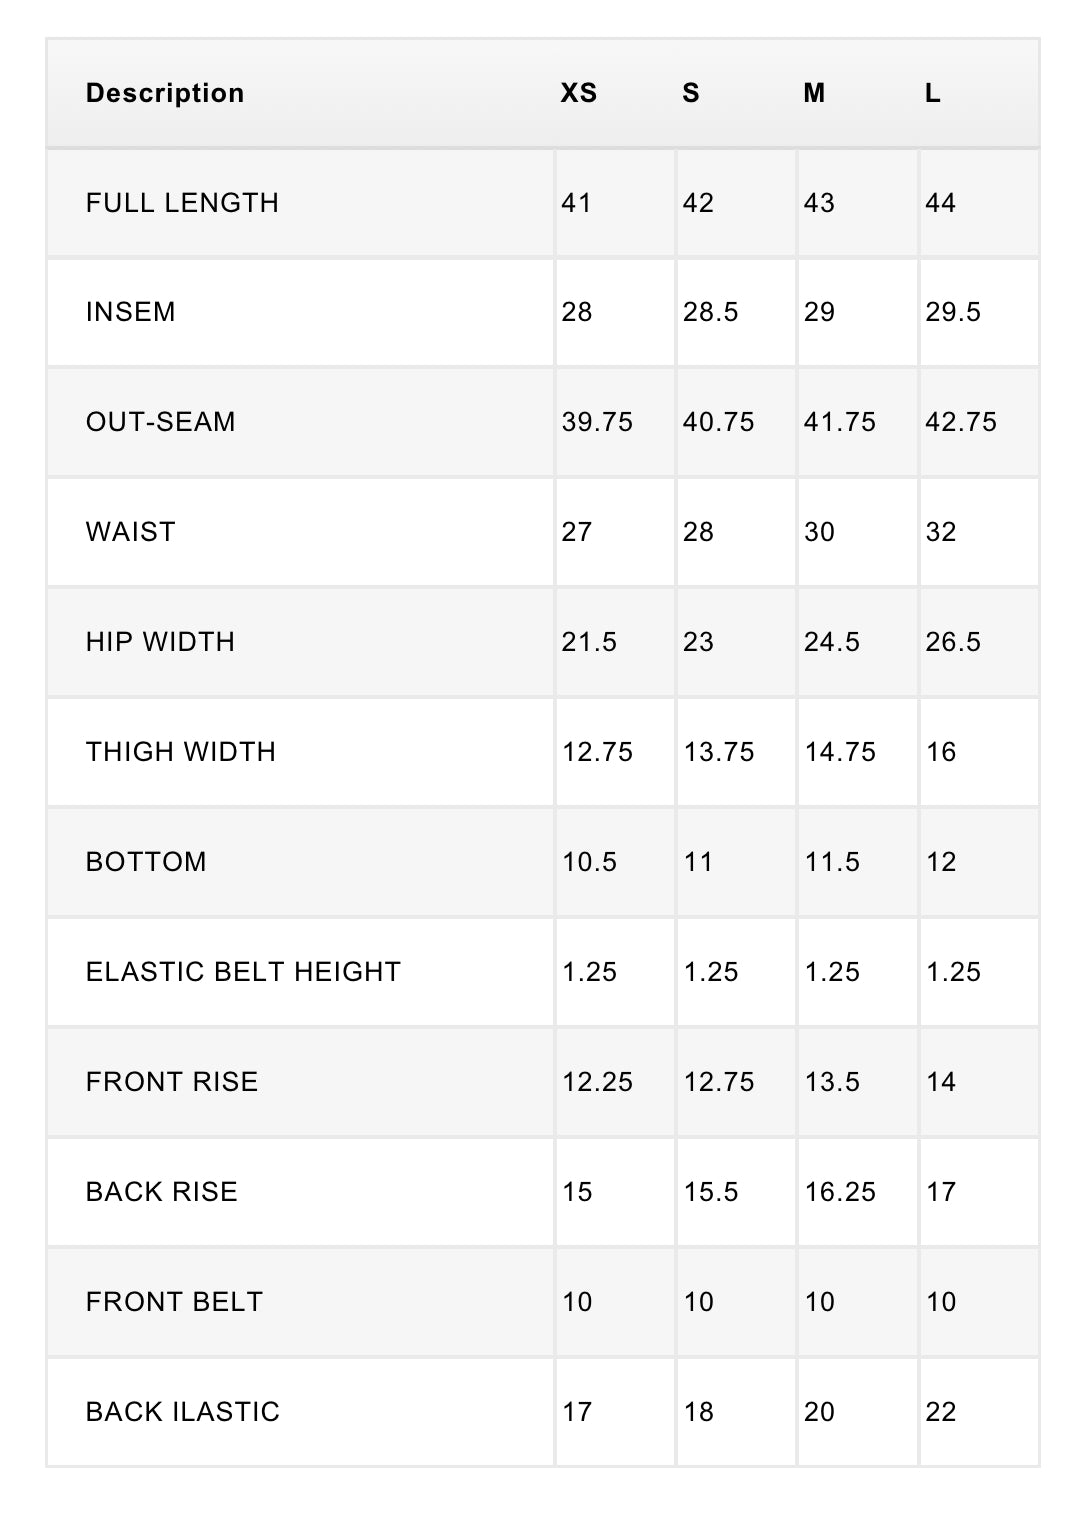This screenshot has width=1066, height=1519.
Task: Click the INSEM row label
Action: coord(130,312)
